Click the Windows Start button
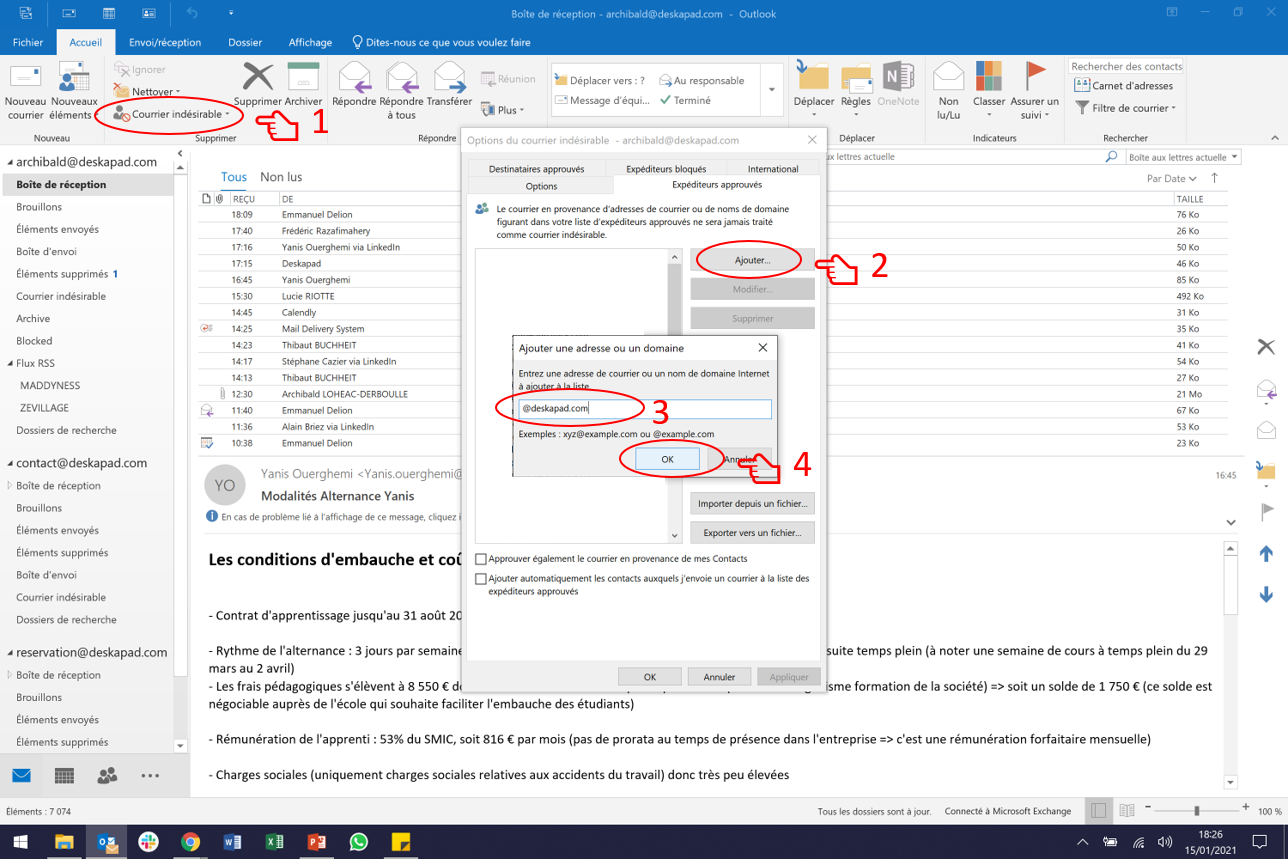This screenshot has width=1288, height=859. [20, 842]
